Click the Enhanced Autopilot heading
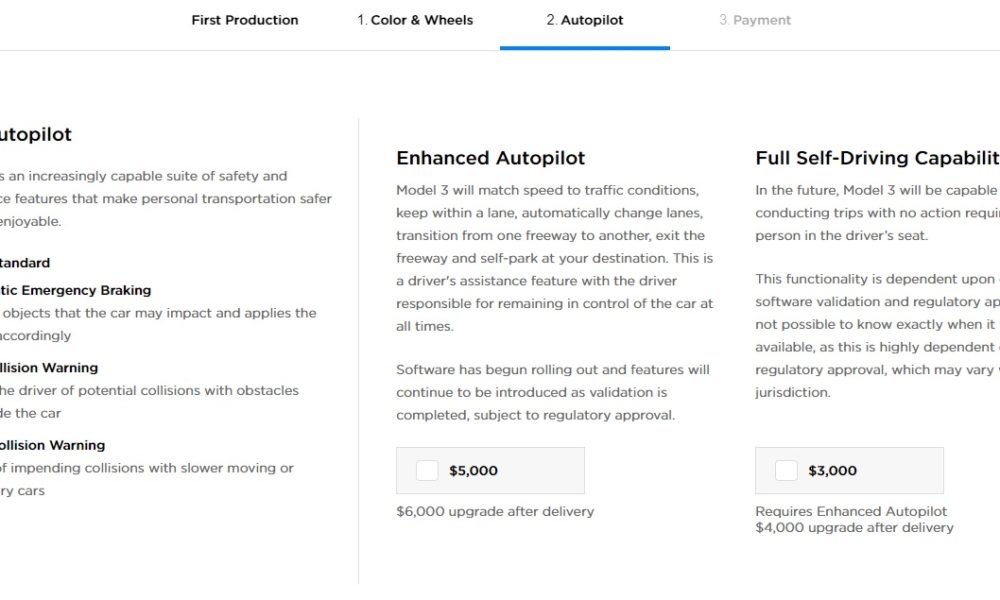Screen dimensions: 1000x600 tap(490, 158)
